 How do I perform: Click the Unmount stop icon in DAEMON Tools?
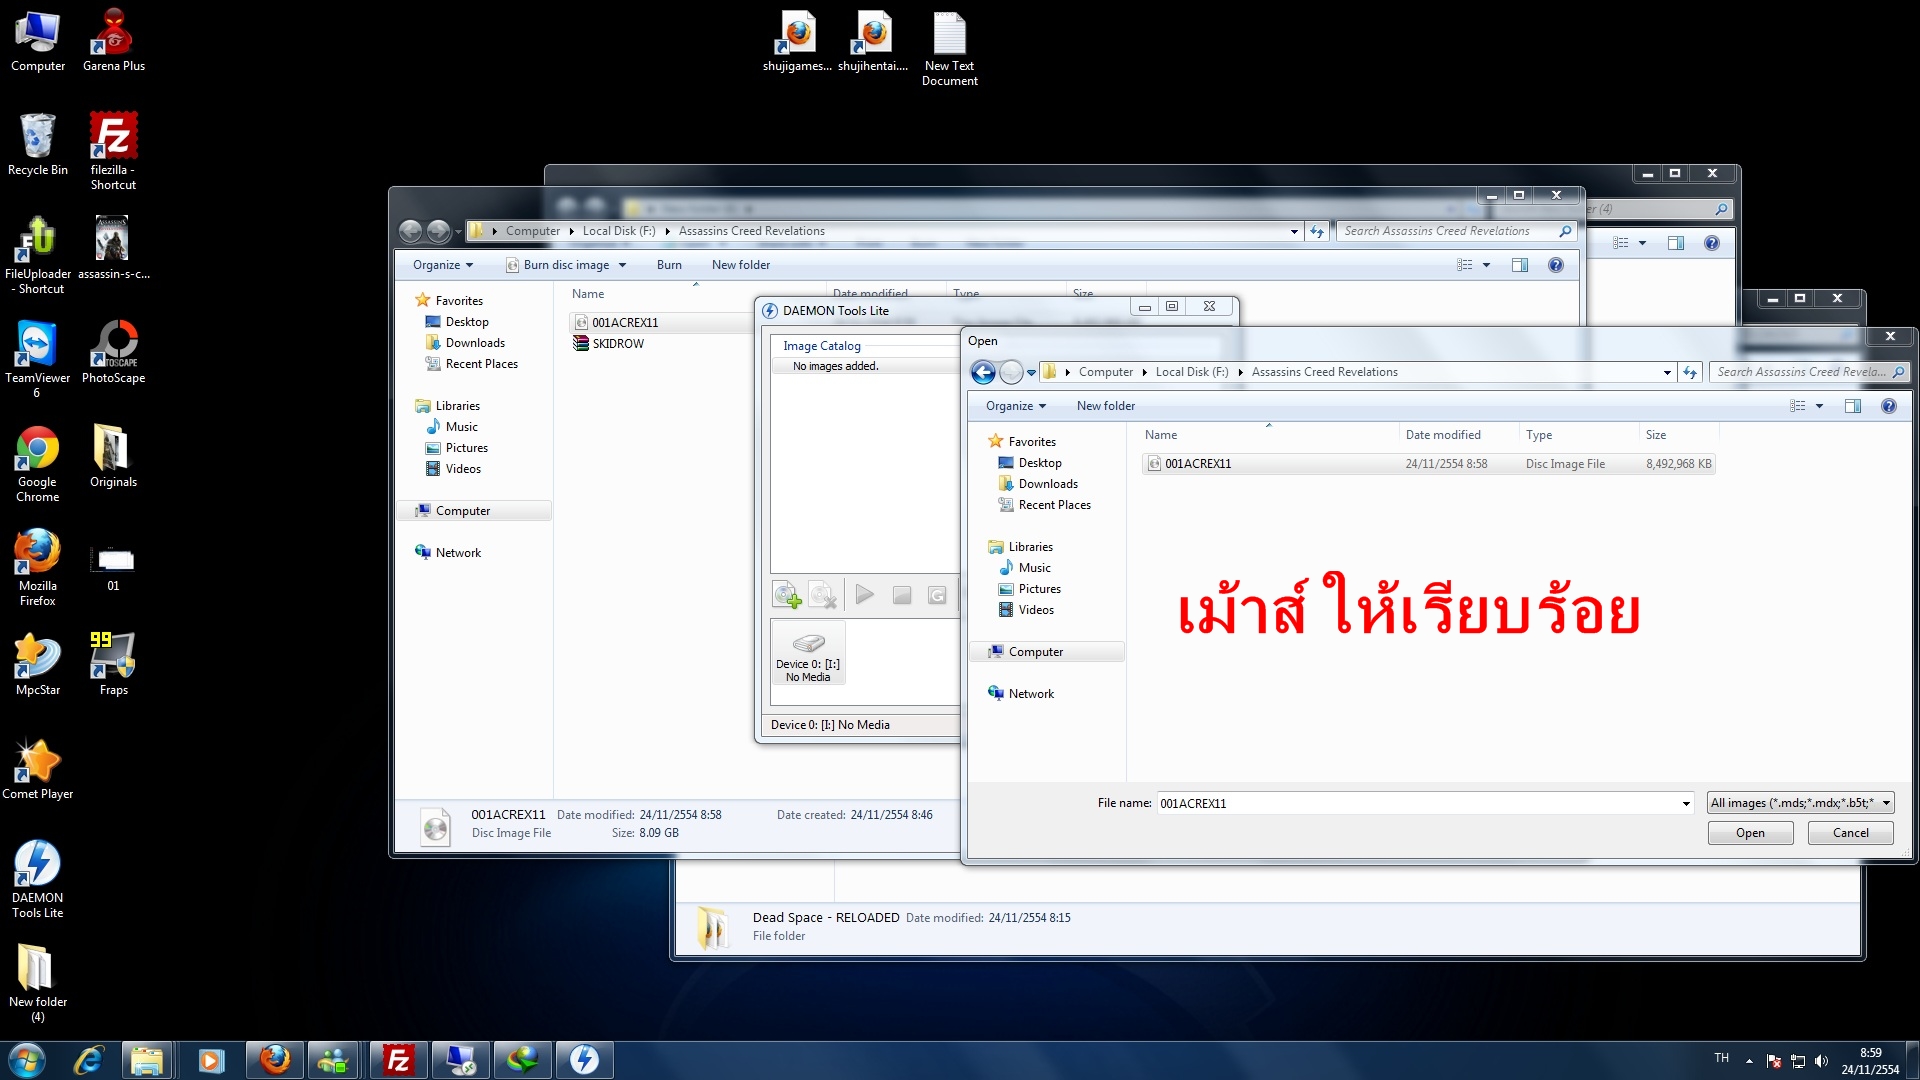tap(901, 595)
